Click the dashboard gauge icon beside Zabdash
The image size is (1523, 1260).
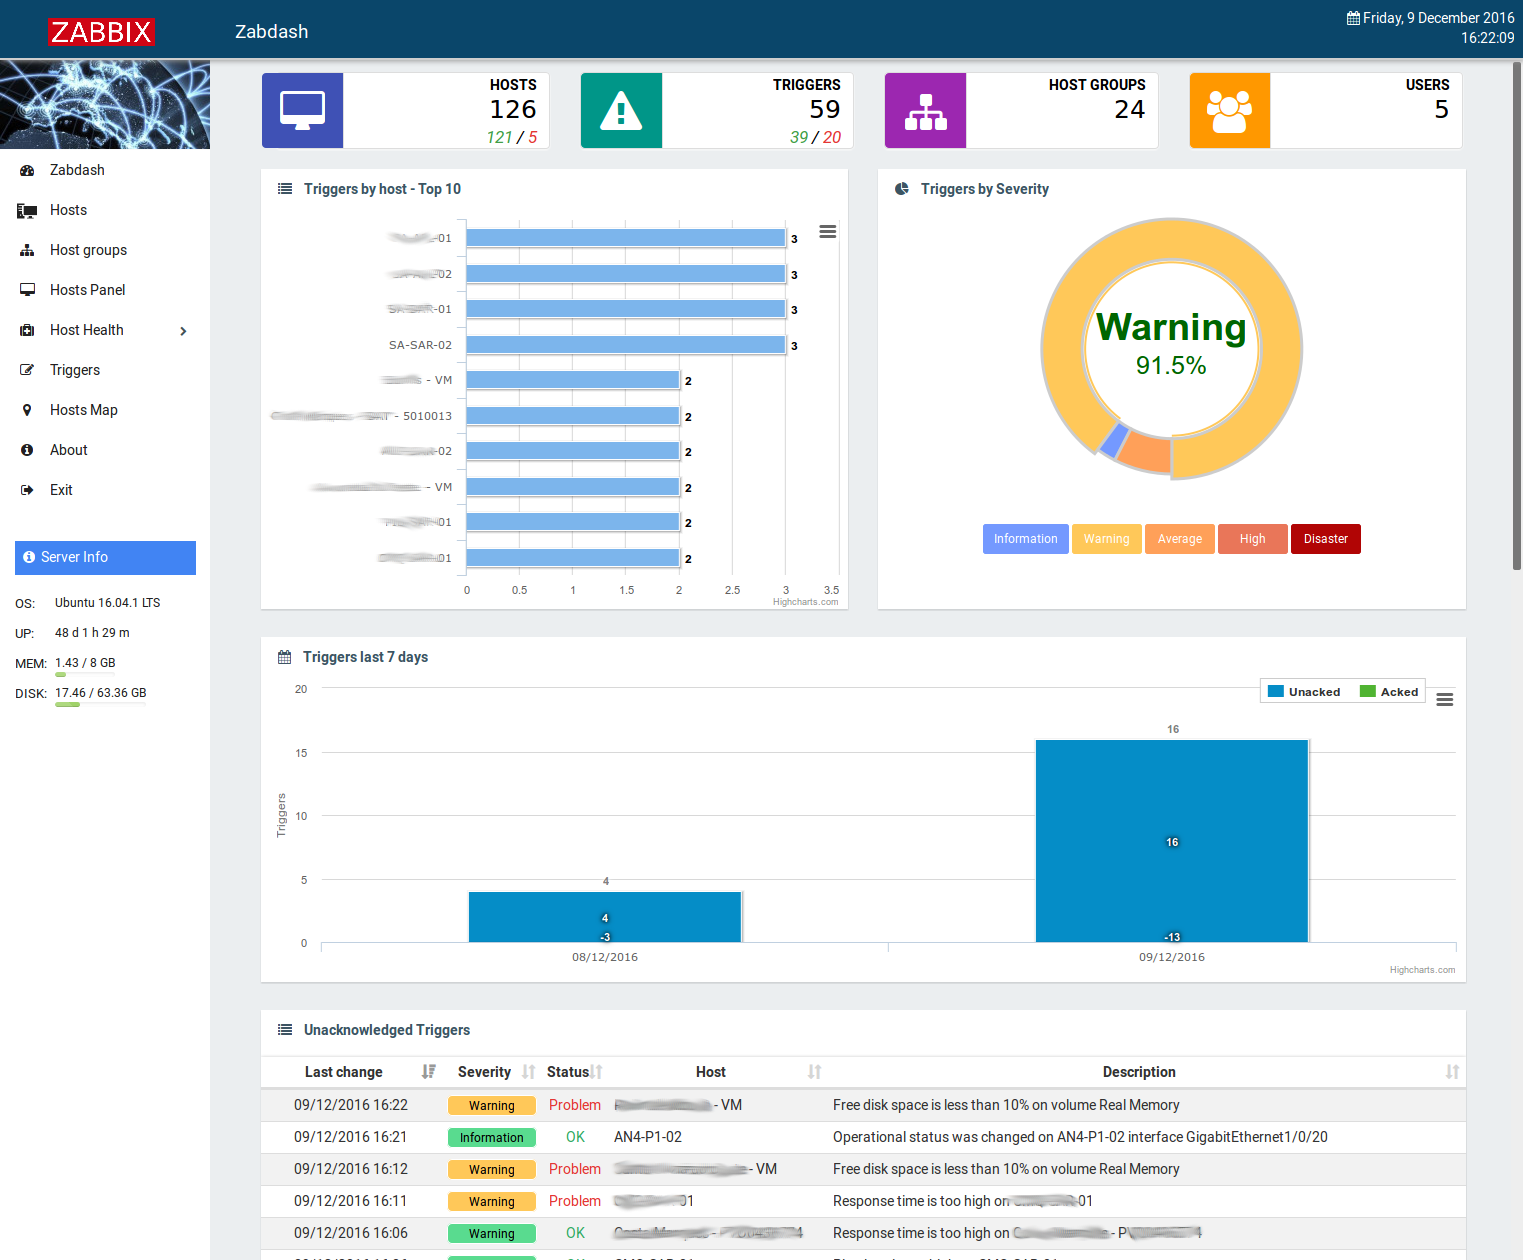(26, 170)
